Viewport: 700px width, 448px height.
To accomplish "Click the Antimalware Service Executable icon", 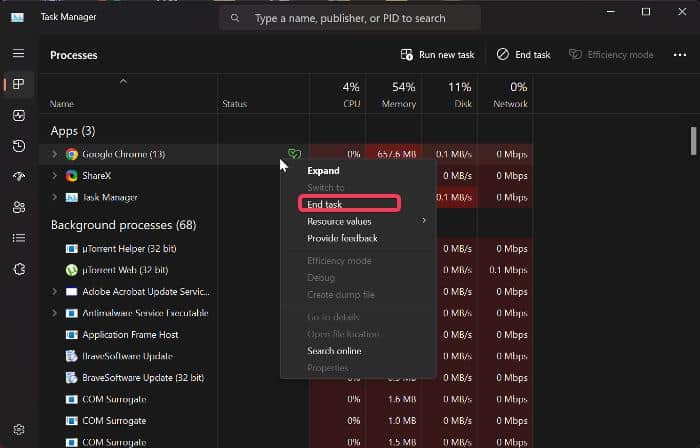I will pyautogui.click(x=71, y=313).
